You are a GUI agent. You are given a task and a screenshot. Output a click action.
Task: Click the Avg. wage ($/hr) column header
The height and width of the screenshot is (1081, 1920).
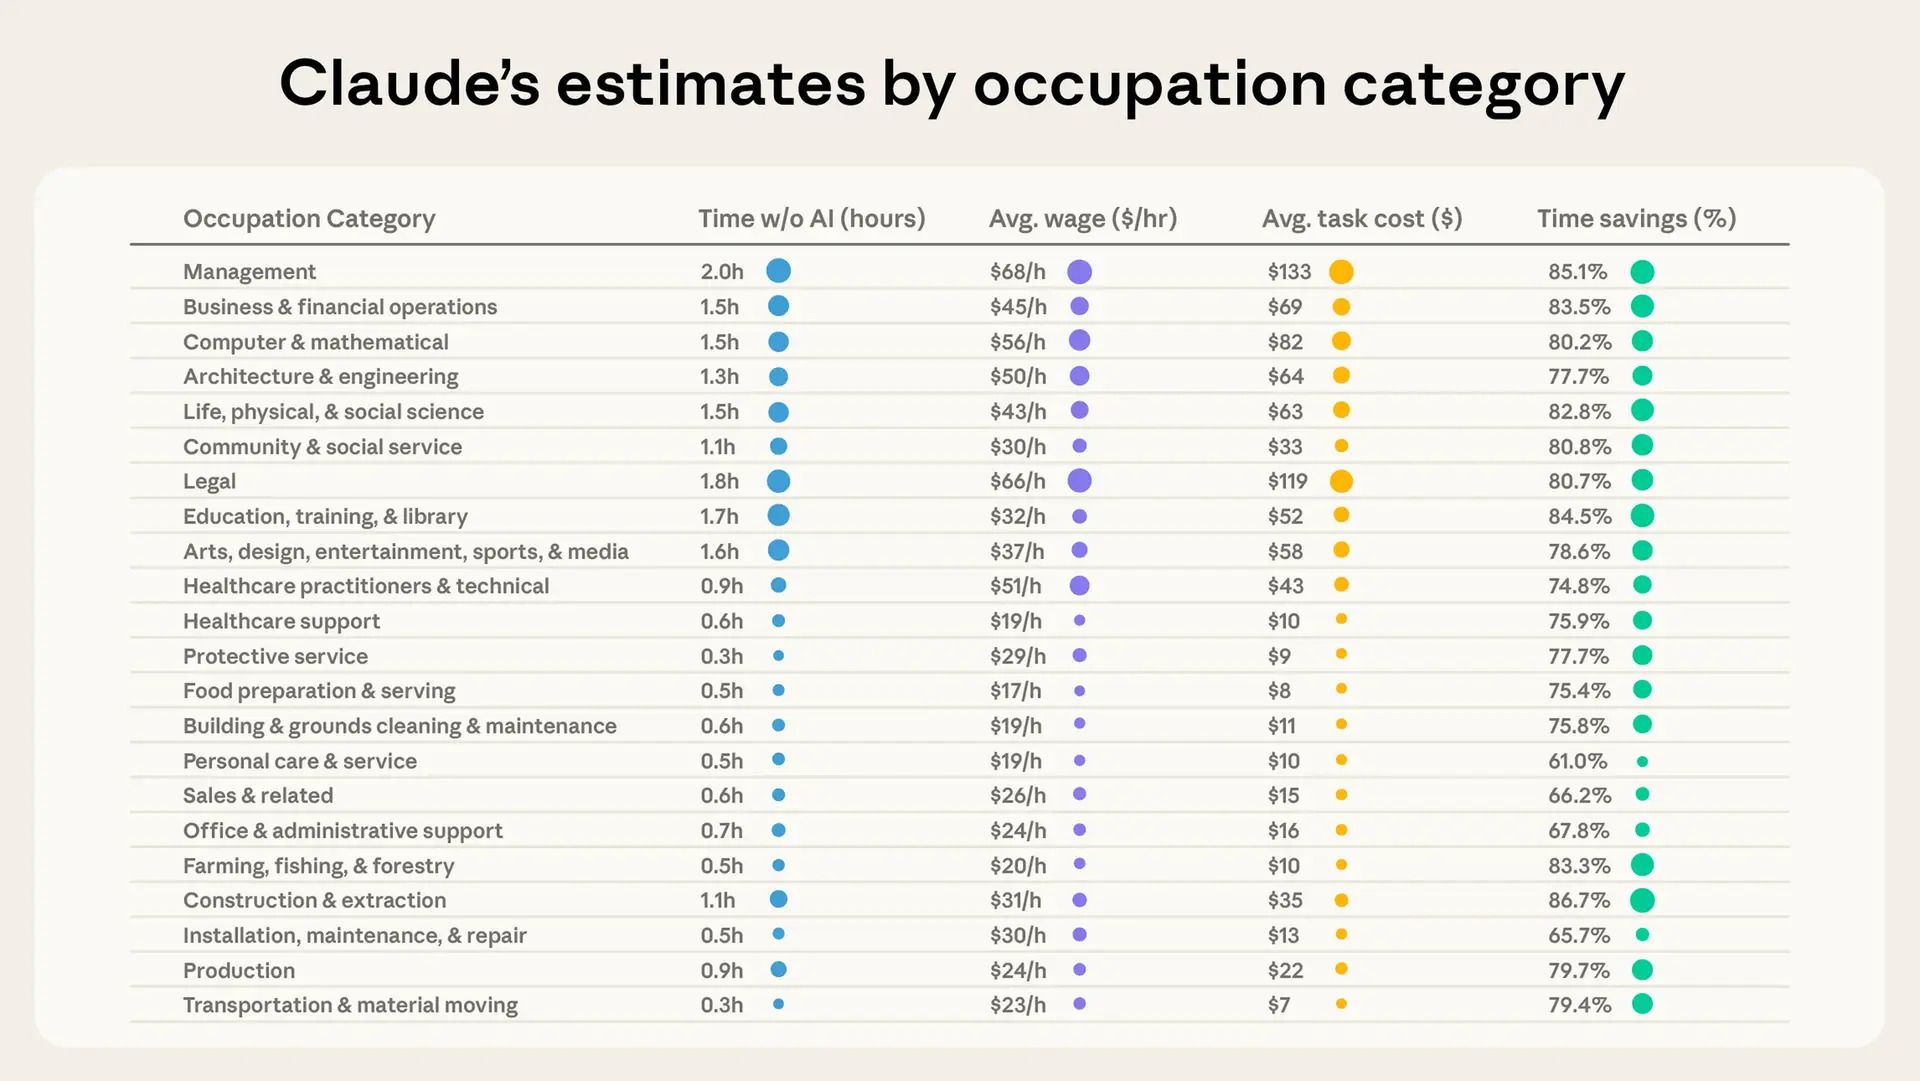click(x=1083, y=219)
